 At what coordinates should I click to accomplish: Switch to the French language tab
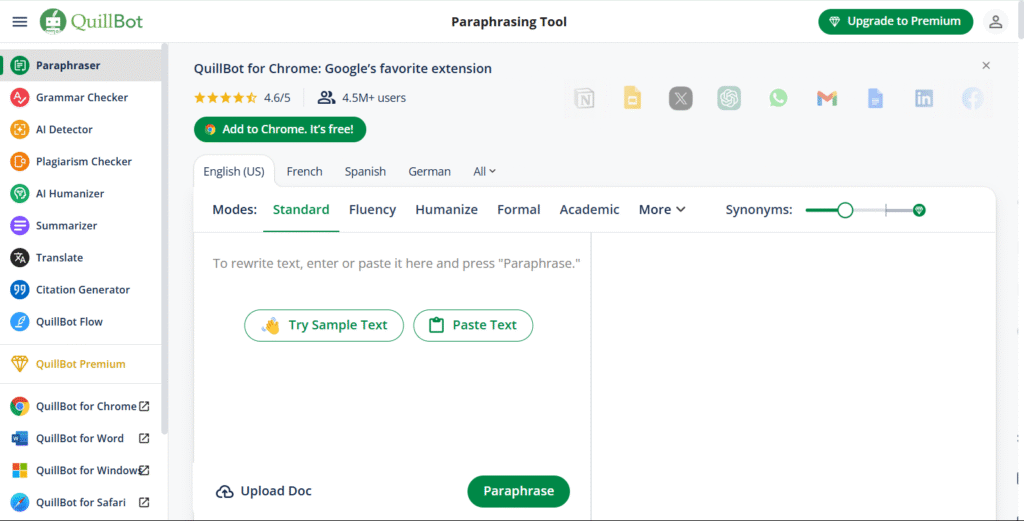(x=304, y=171)
